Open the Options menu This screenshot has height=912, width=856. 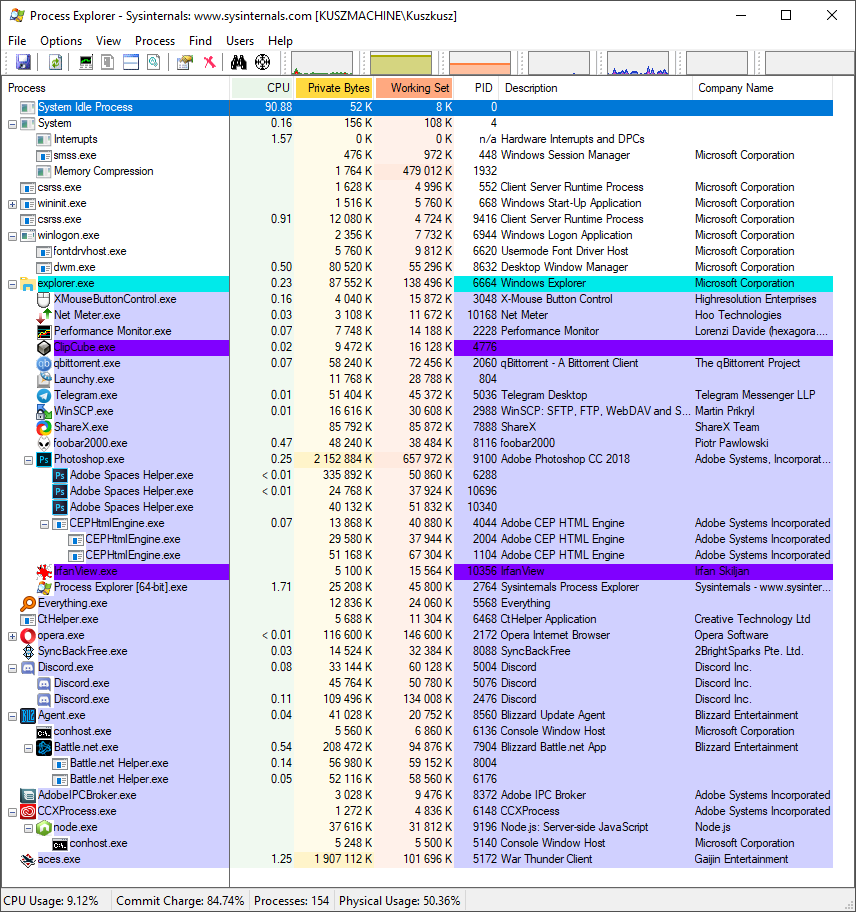(61, 41)
